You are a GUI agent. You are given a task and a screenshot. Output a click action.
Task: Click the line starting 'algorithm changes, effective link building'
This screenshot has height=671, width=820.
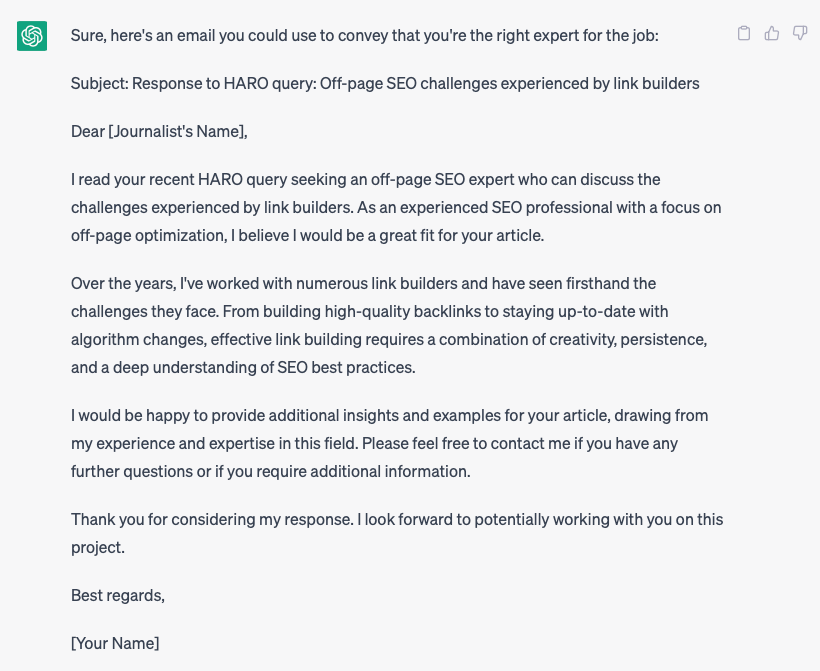point(389,339)
